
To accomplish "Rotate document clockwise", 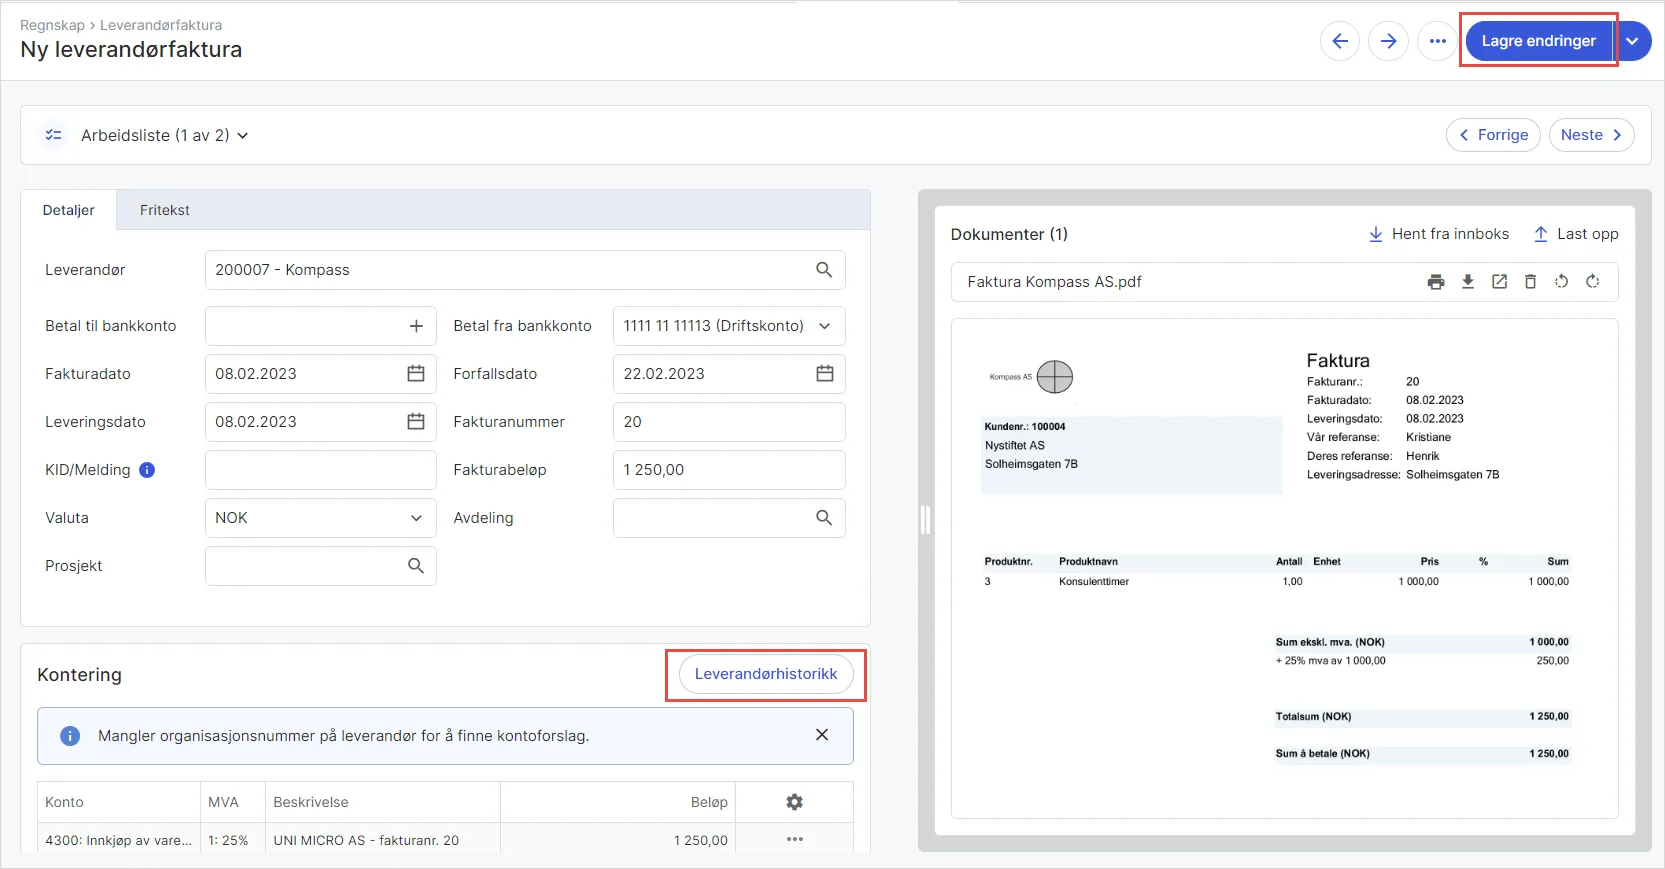I will (1593, 282).
